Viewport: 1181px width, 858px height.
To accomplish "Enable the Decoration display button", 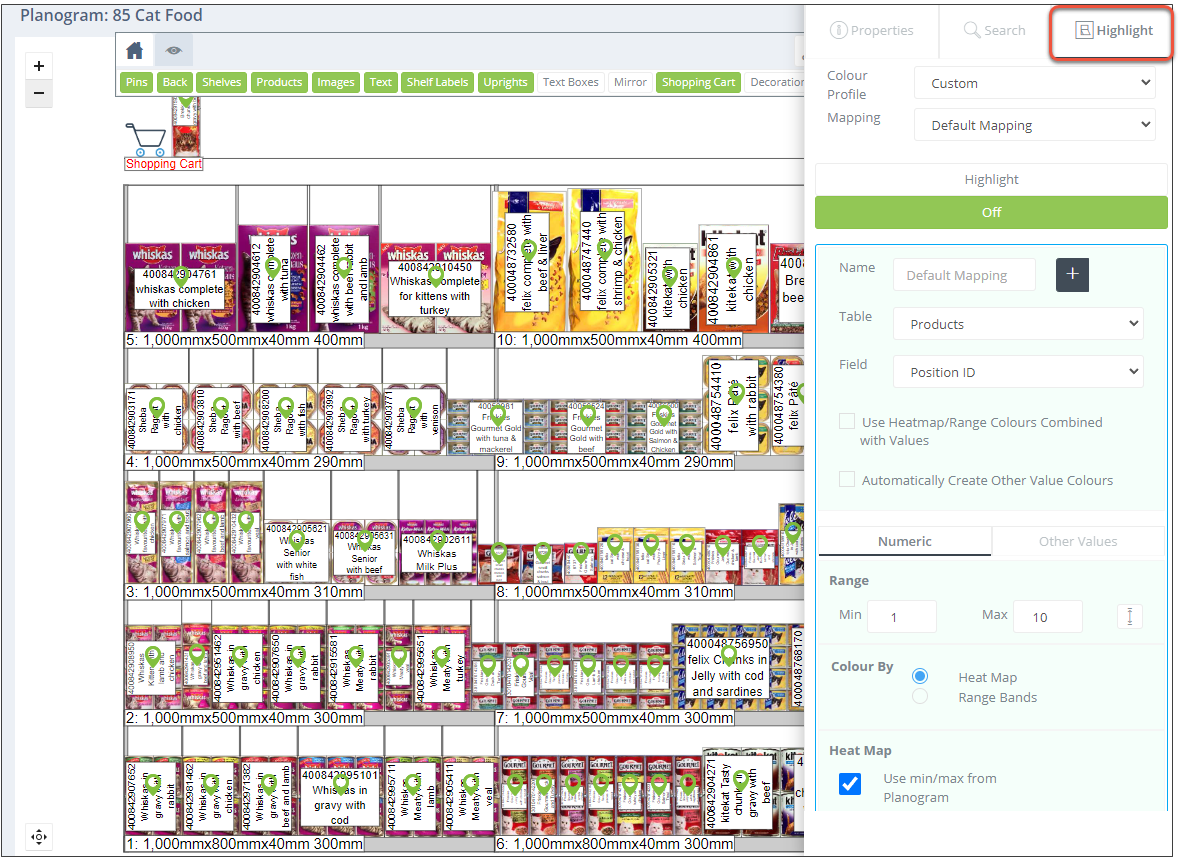I will 776,82.
